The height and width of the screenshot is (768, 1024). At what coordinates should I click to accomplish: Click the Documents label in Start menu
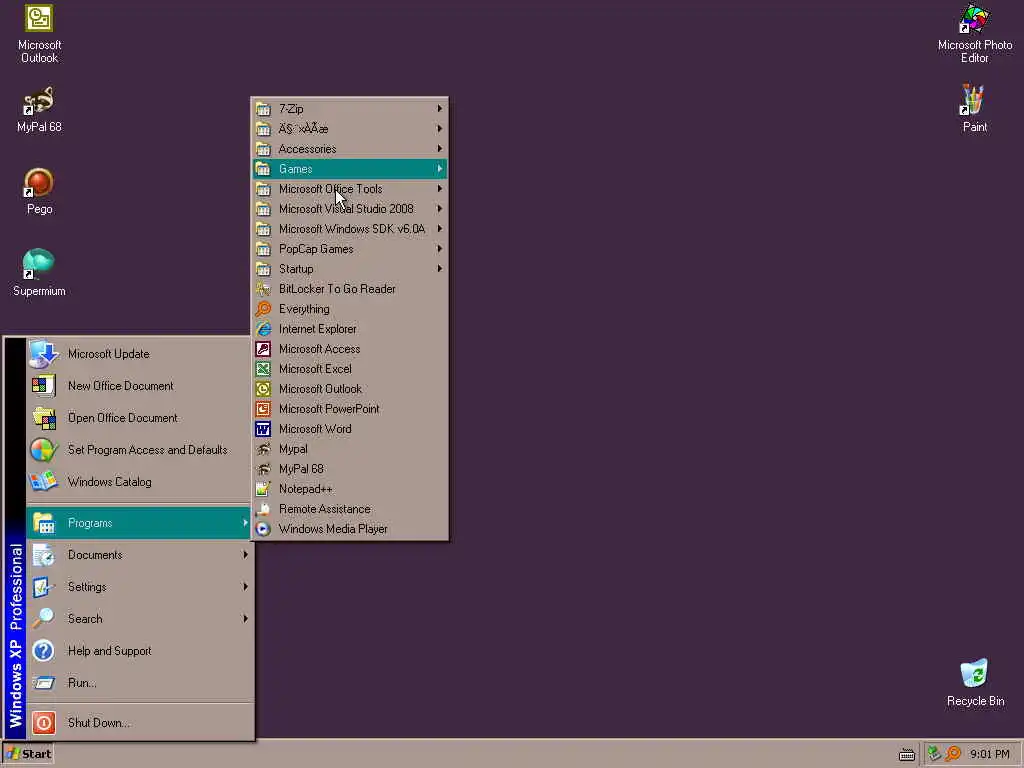click(x=95, y=555)
